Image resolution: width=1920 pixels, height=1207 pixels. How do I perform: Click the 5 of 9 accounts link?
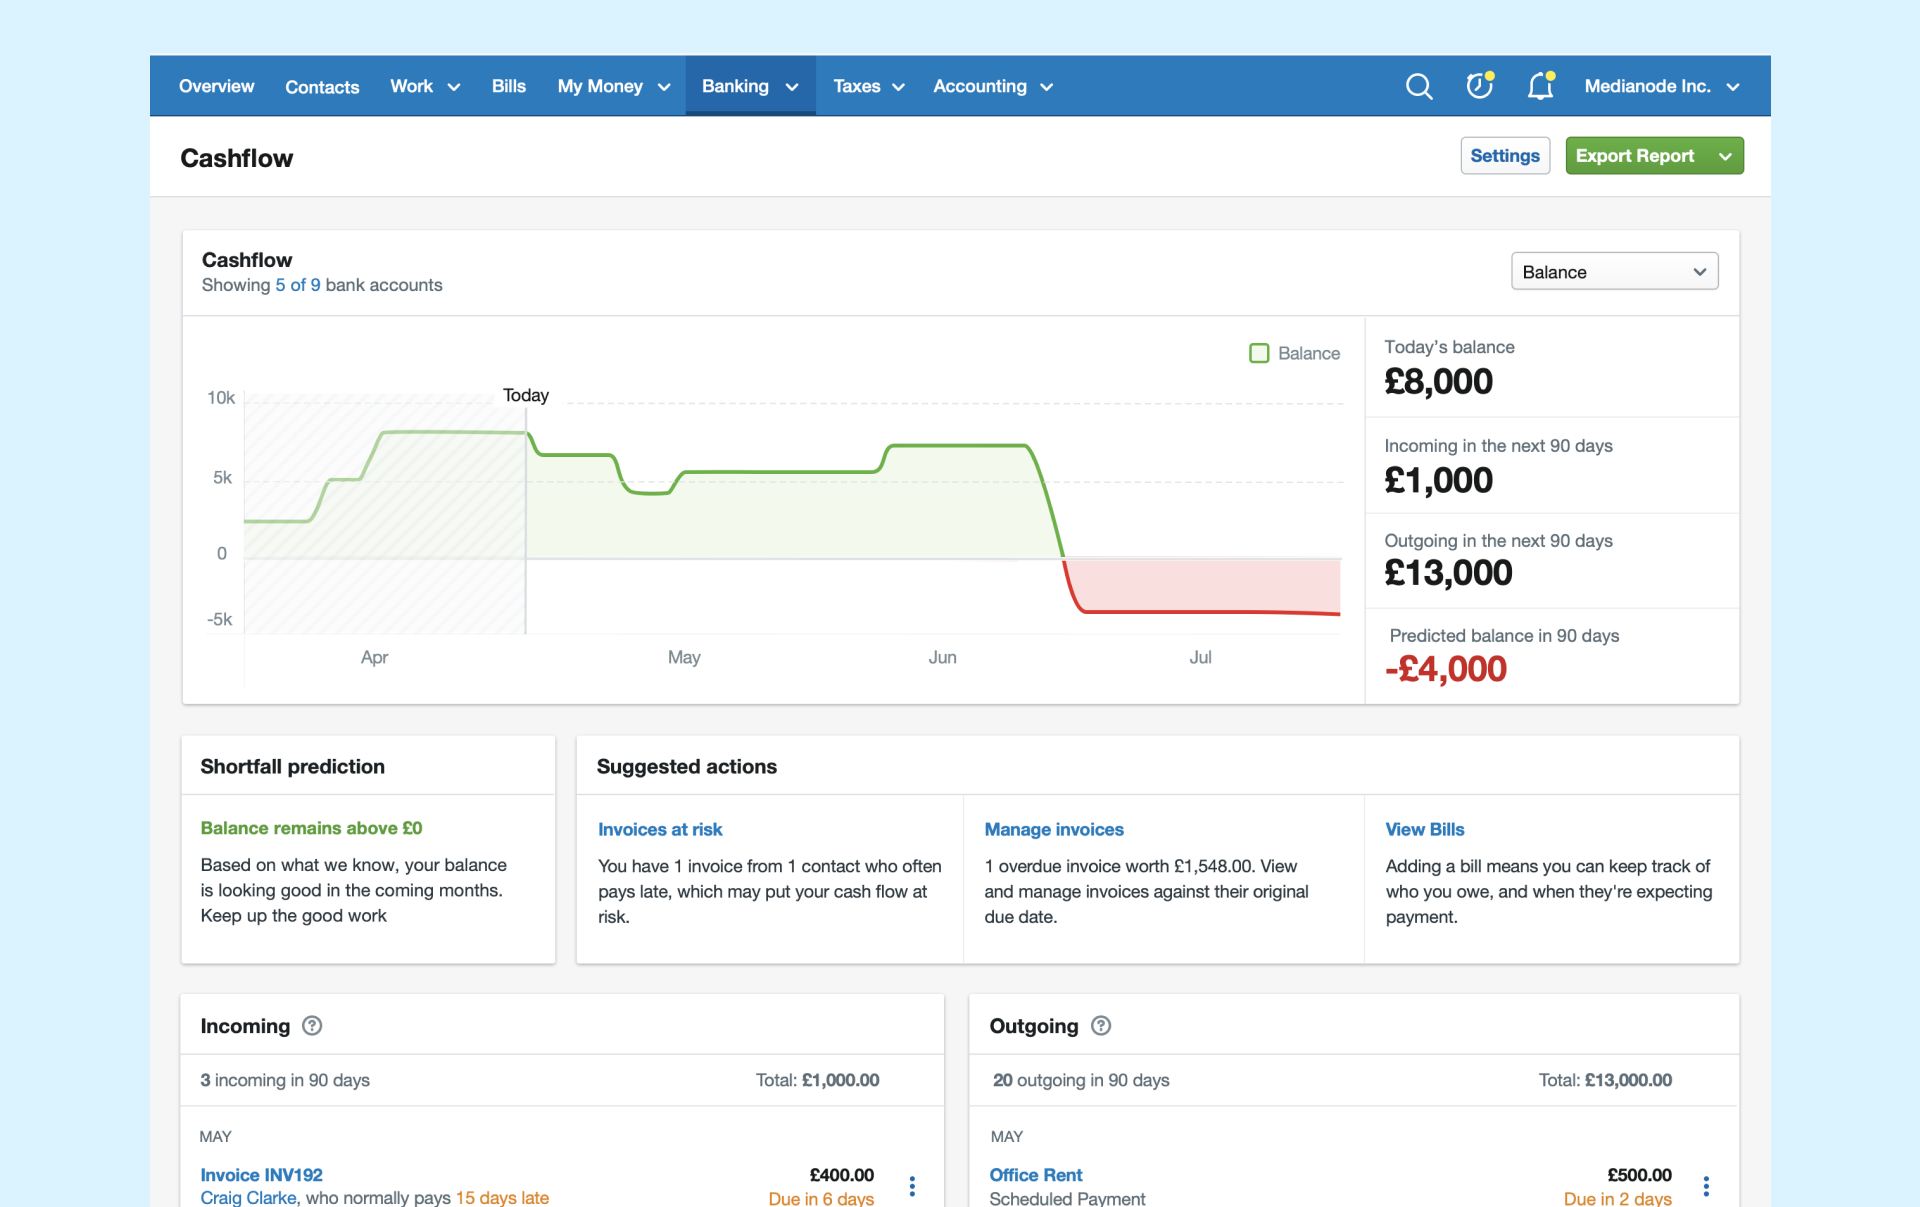(x=298, y=285)
